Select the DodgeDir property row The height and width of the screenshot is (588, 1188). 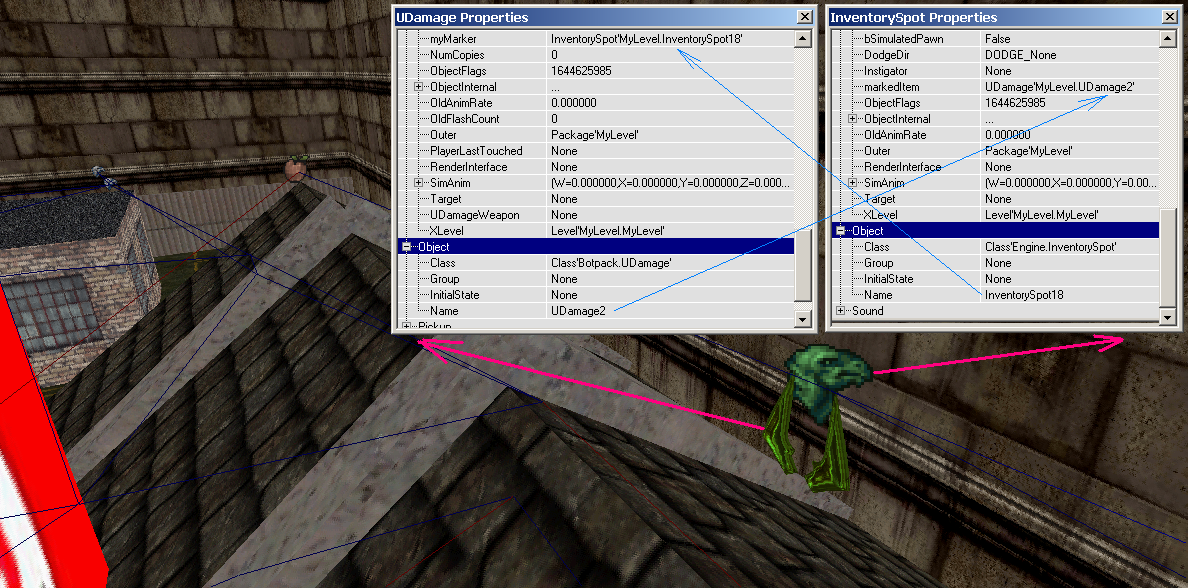click(995, 55)
